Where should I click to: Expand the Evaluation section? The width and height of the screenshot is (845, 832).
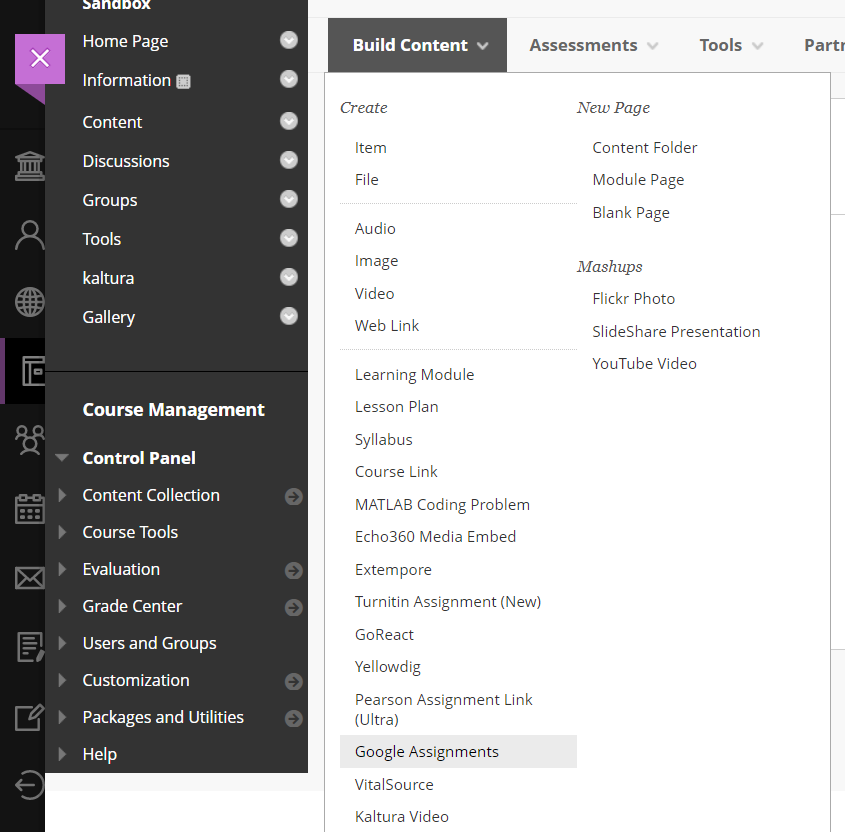pos(63,569)
